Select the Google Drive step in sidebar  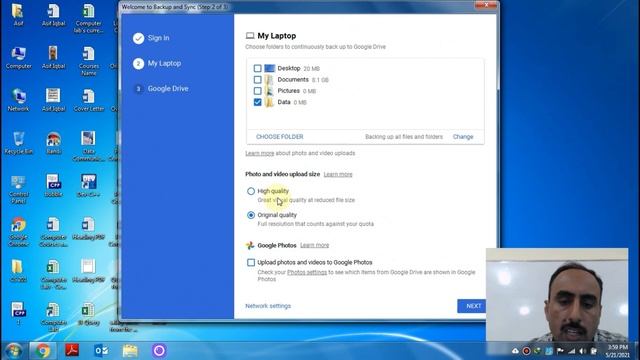(161, 89)
